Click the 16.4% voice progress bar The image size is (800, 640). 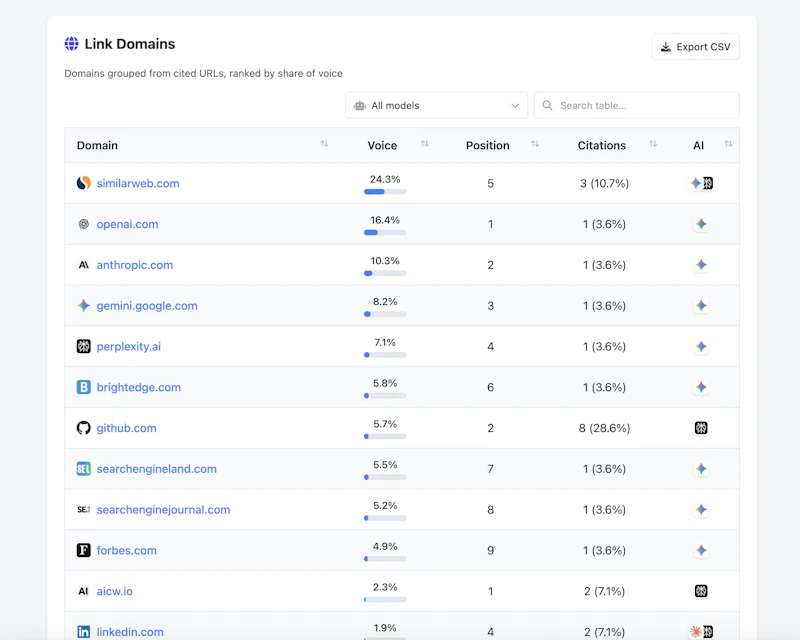(385, 233)
